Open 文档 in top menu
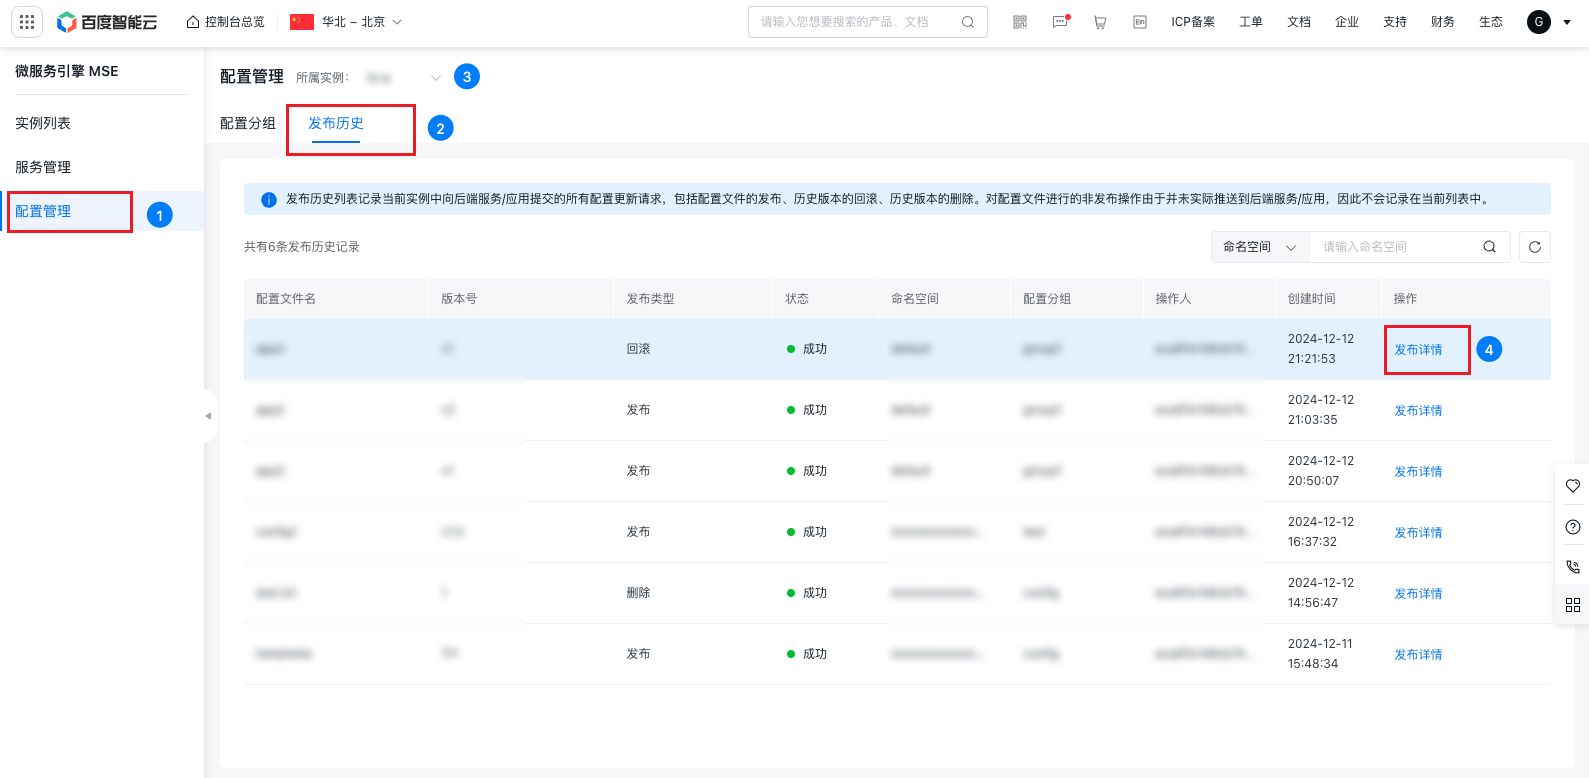The width and height of the screenshot is (1589, 778). [1299, 22]
